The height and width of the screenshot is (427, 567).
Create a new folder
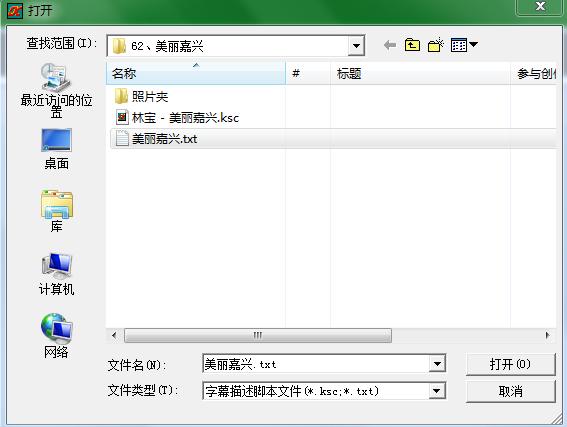click(x=435, y=45)
